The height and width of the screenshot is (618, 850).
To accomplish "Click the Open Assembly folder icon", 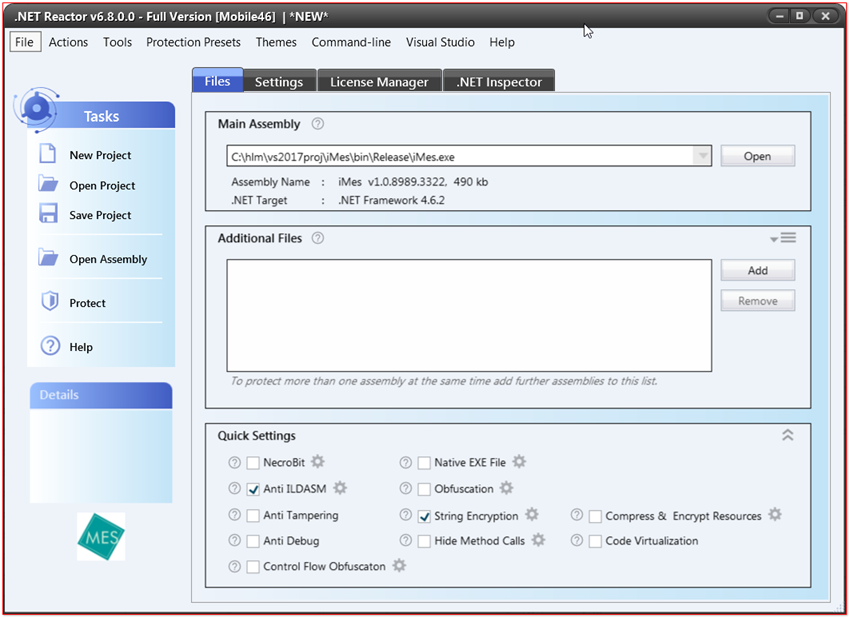I will [x=48, y=258].
